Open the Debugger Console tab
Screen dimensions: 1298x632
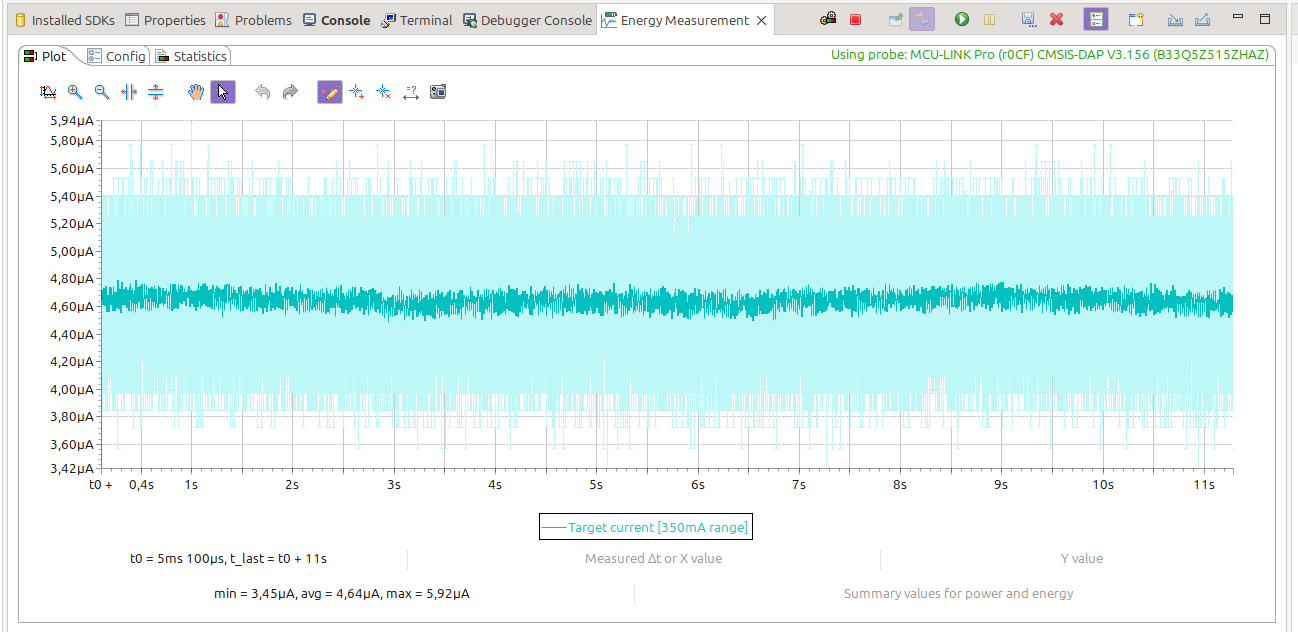(x=528, y=20)
